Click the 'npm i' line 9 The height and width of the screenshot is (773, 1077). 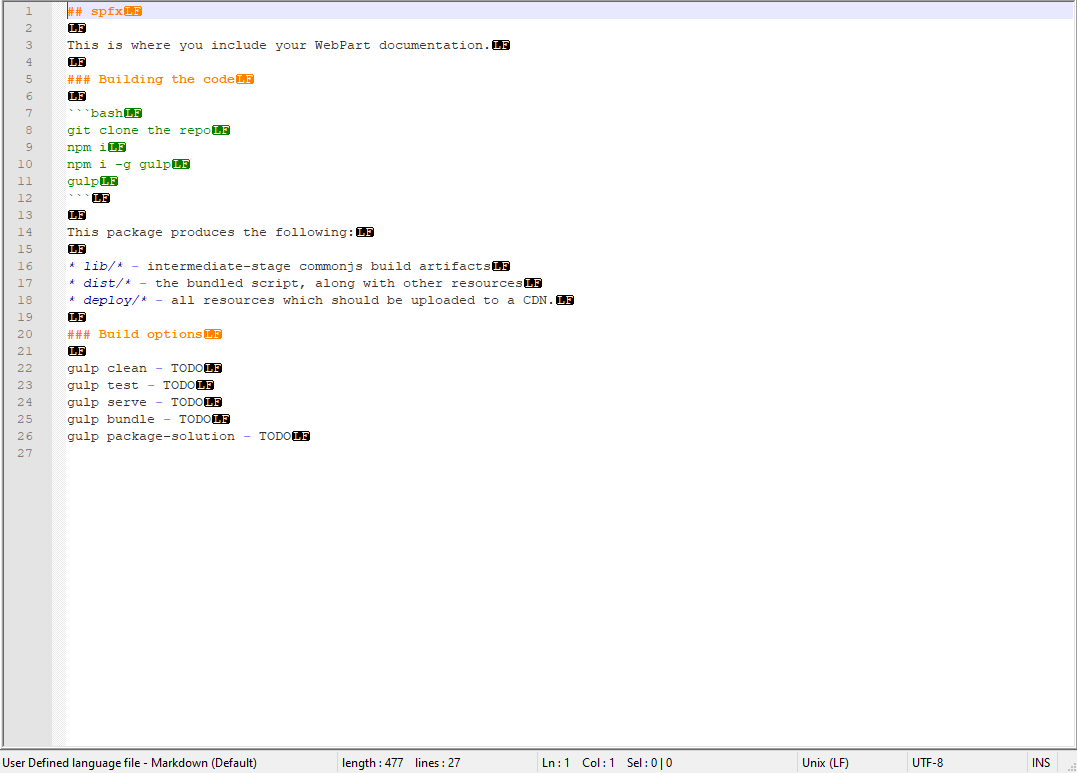click(x=87, y=147)
